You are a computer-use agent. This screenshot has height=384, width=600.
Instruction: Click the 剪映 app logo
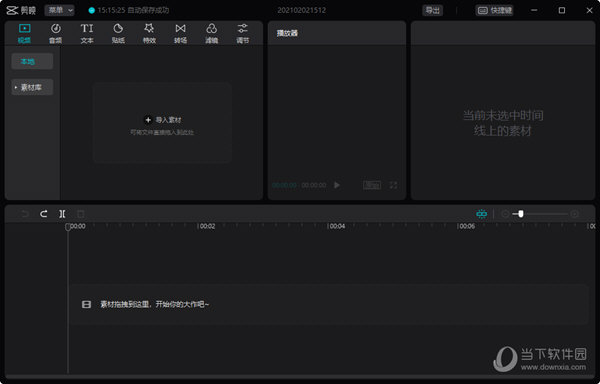(21, 10)
